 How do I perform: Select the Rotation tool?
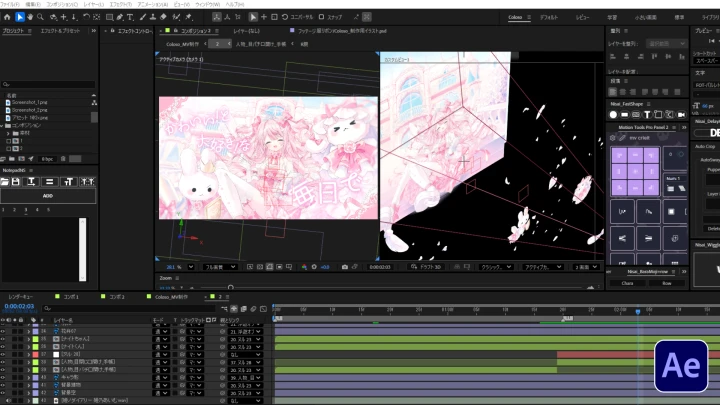point(86,17)
